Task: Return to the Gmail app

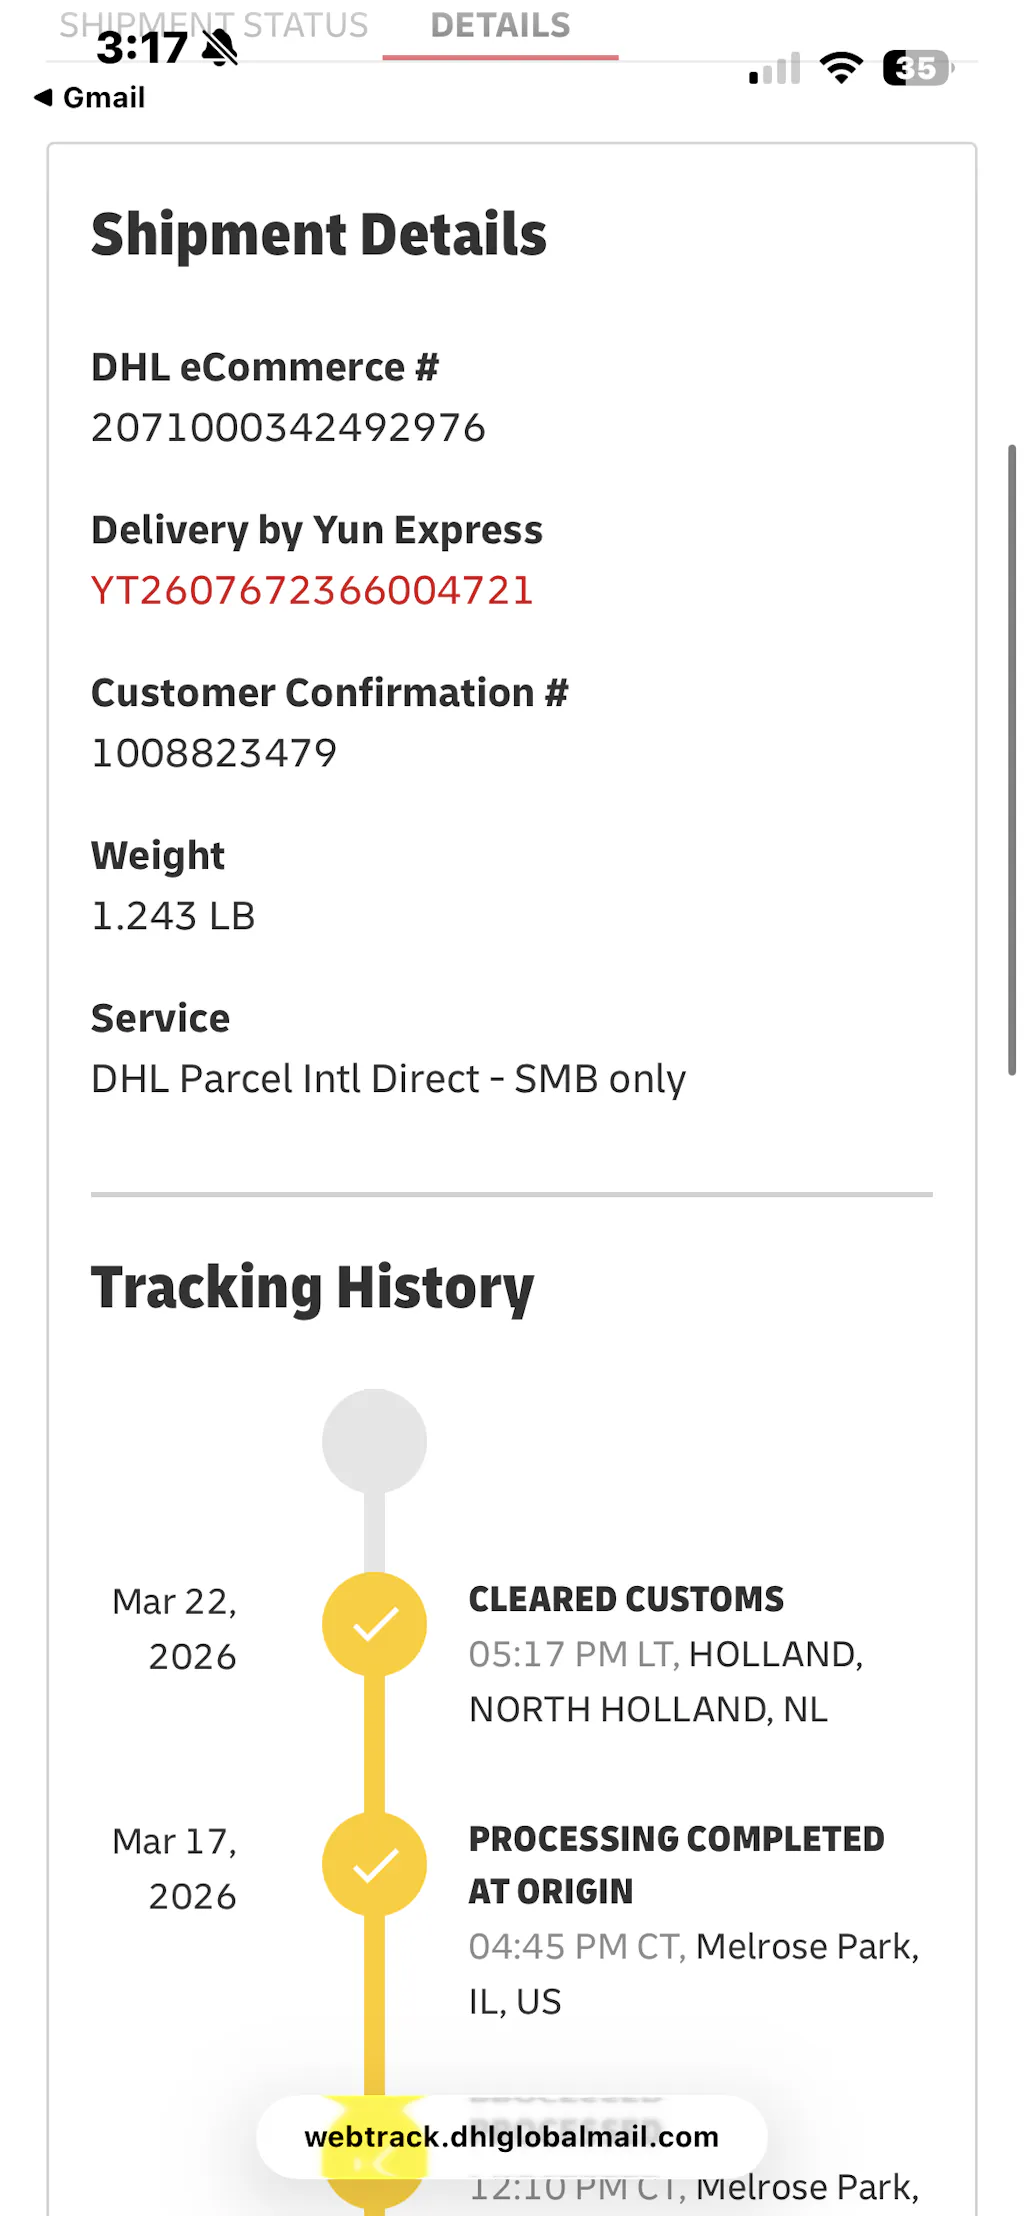Action: pyautogui.click(x=103, y=97)
